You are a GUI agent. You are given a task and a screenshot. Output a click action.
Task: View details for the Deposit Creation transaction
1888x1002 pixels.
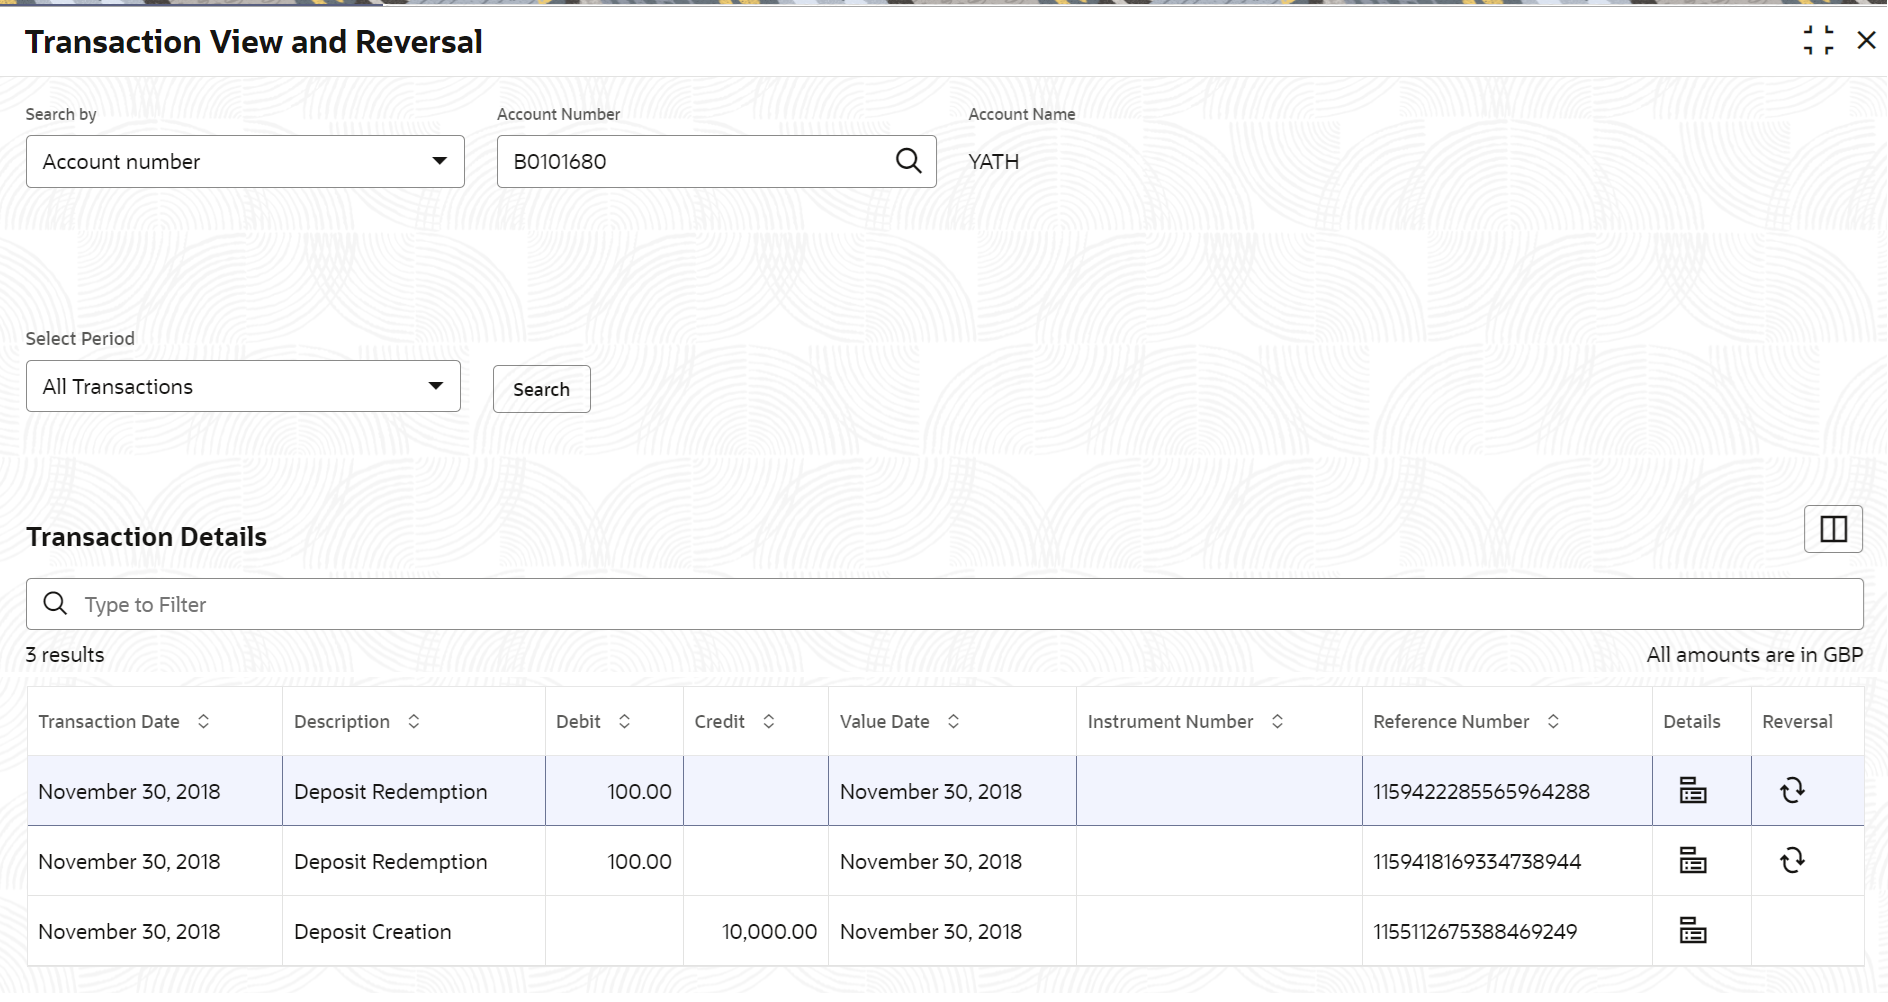(1692, 930)
